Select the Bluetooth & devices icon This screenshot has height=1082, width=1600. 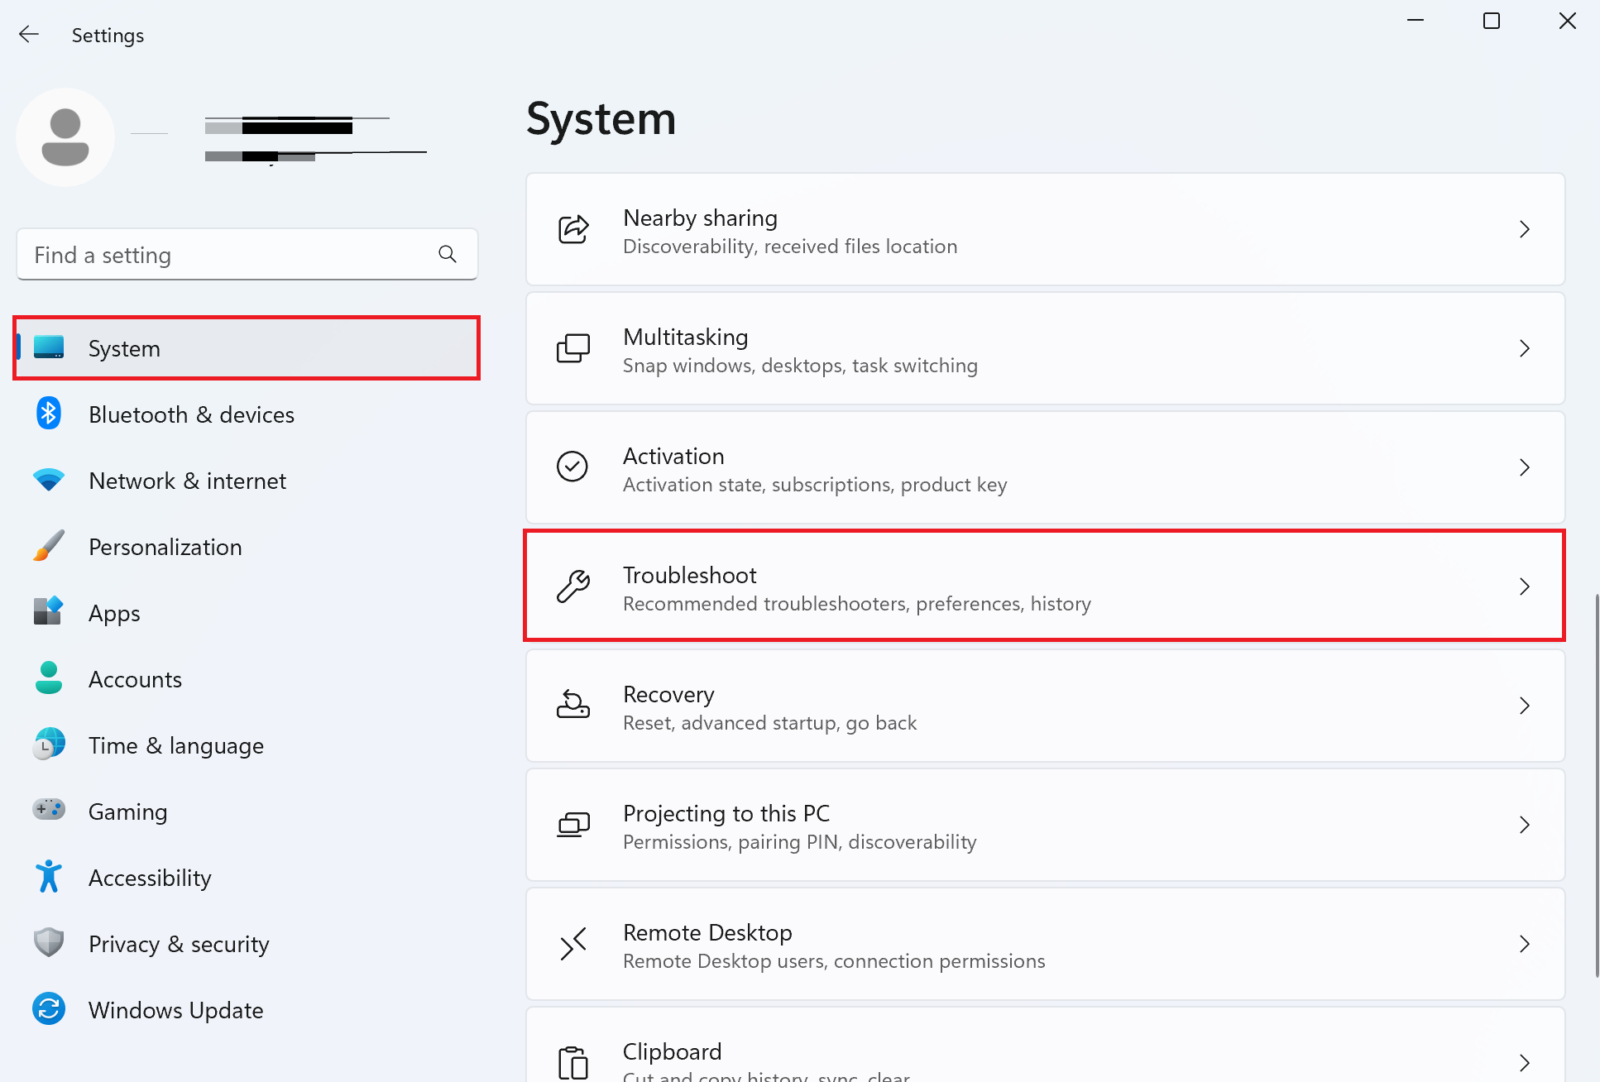click(48, 413)
